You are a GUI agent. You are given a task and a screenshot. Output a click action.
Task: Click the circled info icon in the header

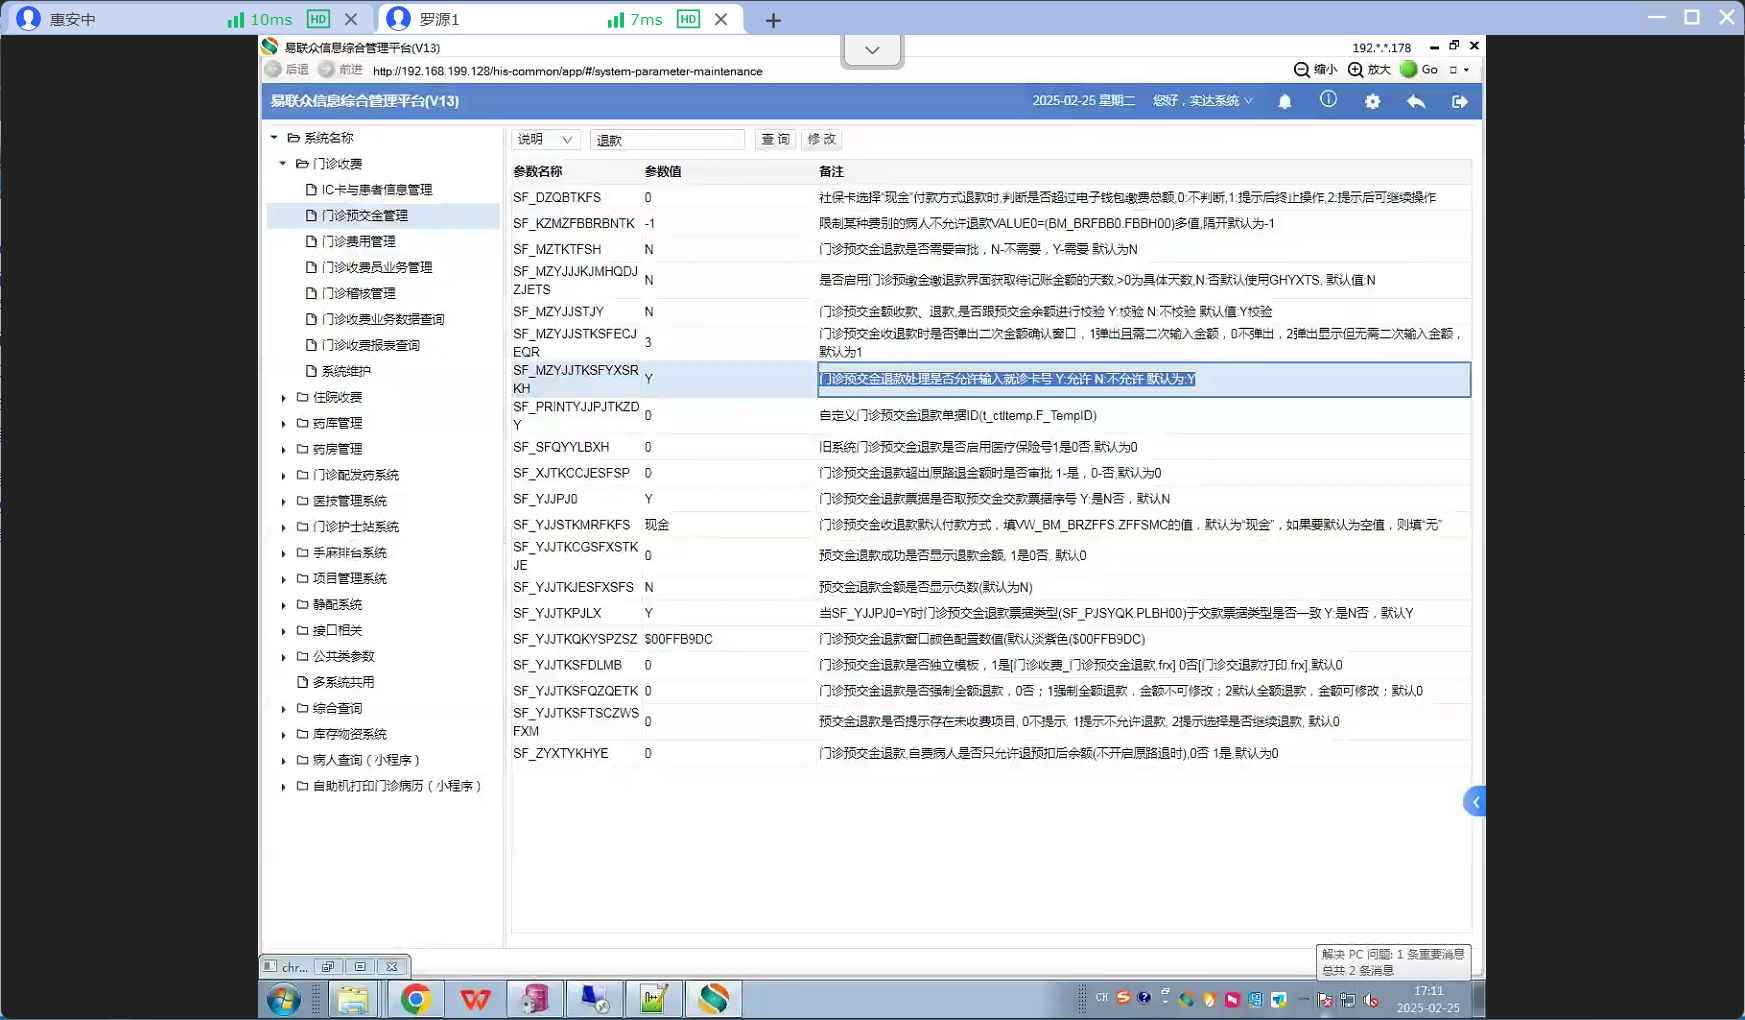tap(1328, 100)
